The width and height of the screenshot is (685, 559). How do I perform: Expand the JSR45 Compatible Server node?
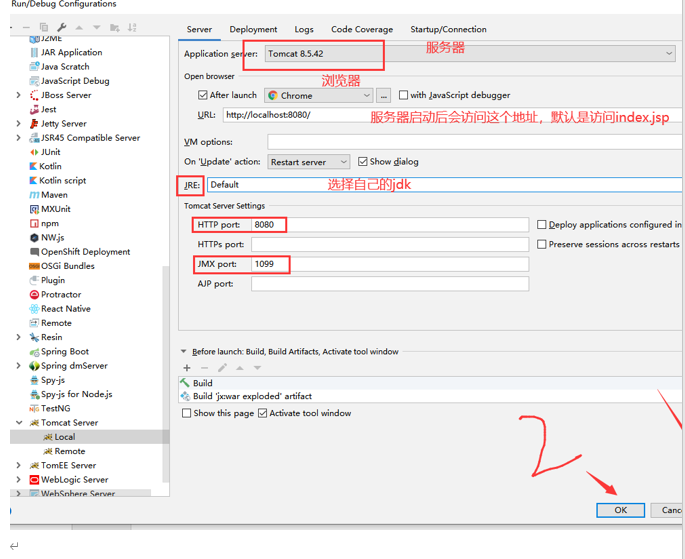(18, 138)
